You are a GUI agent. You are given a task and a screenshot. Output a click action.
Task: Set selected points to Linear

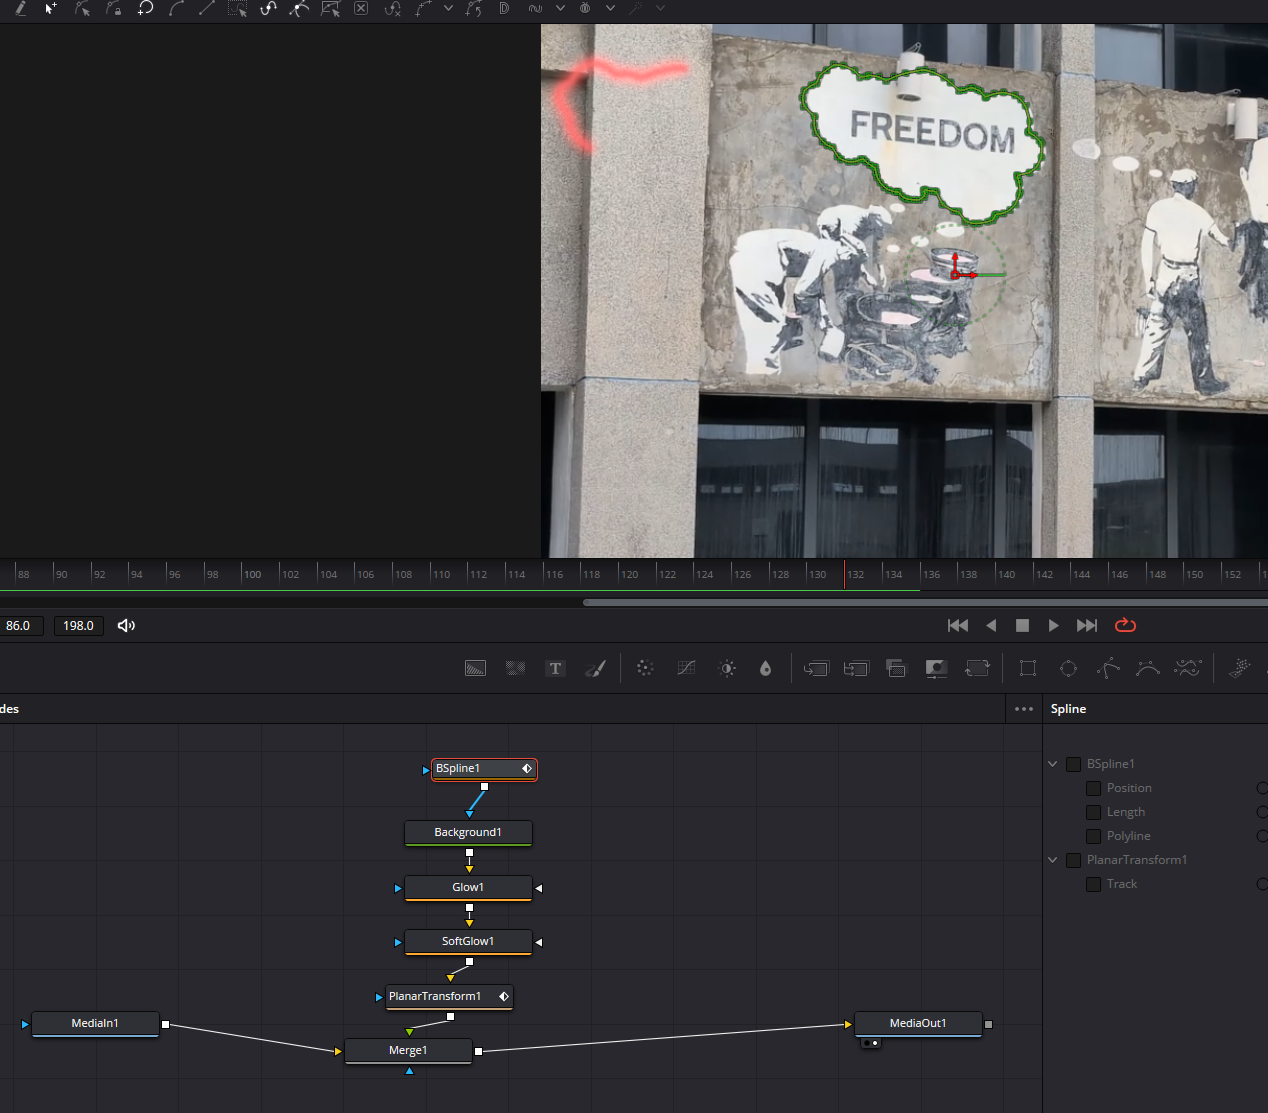pyautogui.click(x=207, y=8)
